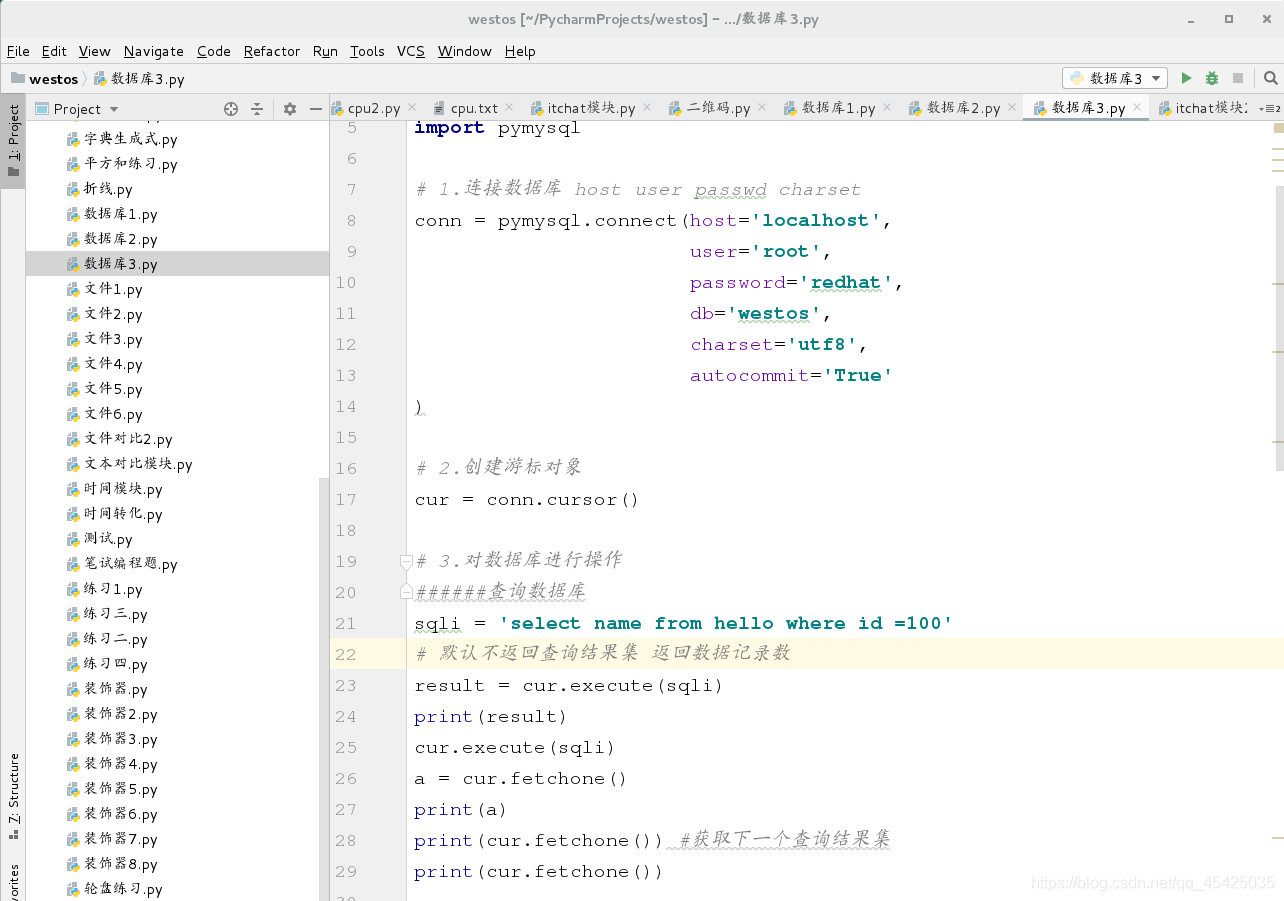This screenshot has height=901, width=1284.
Task: Open the Tools menu
Action: tap(367, 51)
